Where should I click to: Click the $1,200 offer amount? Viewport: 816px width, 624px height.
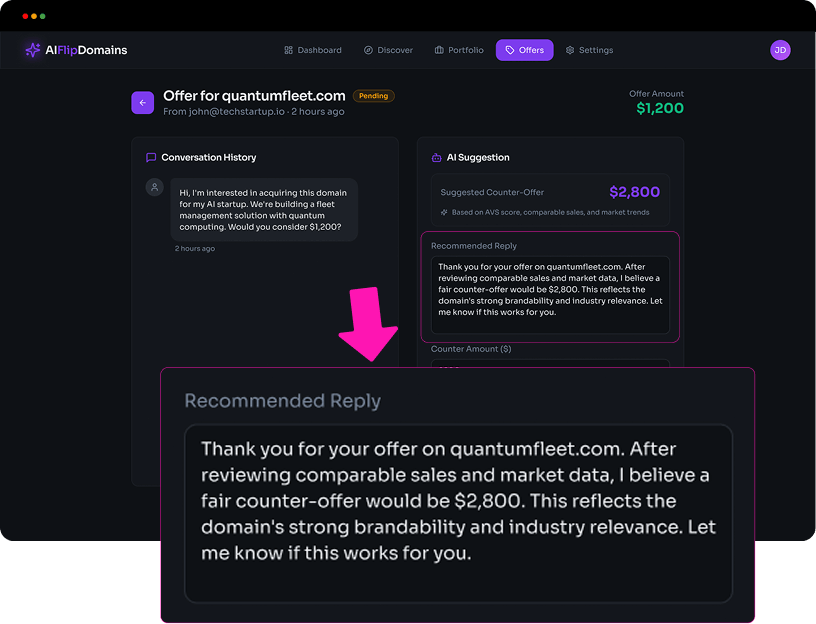coord(660,108)
